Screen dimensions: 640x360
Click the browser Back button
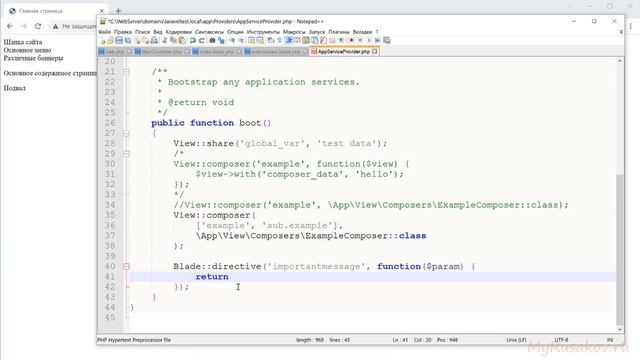10,26
